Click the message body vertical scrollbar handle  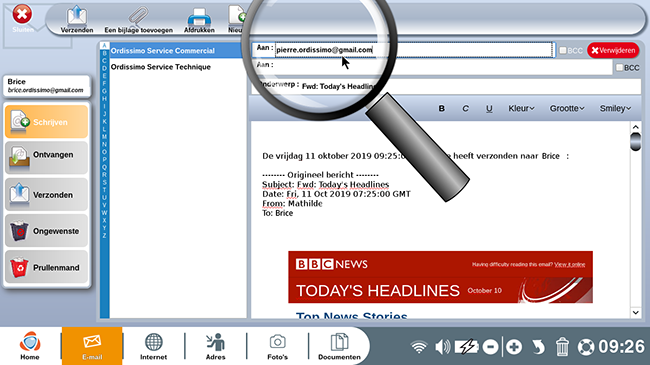635,141
